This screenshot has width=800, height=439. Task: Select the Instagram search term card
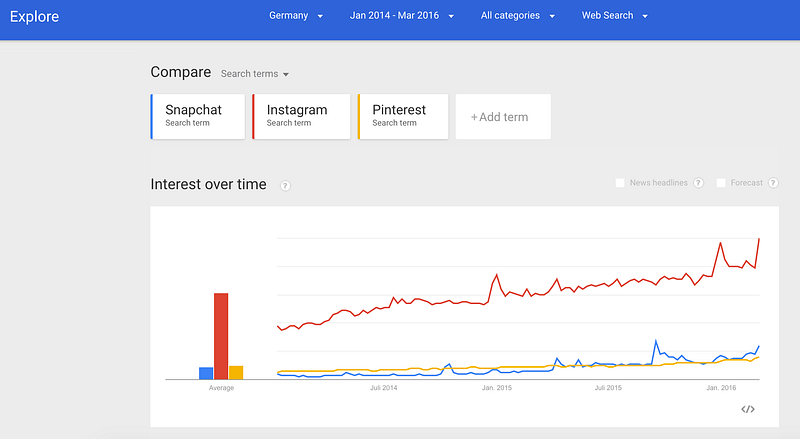coord(301,116)
